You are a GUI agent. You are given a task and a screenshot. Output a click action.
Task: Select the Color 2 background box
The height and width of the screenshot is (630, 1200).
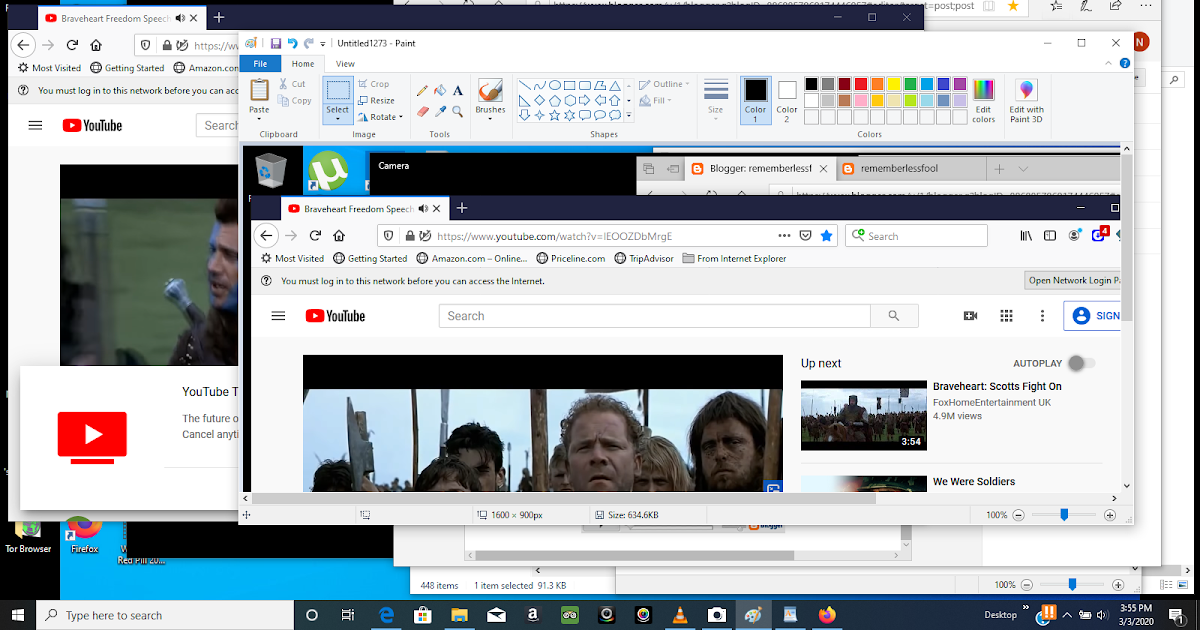[787, 99]
